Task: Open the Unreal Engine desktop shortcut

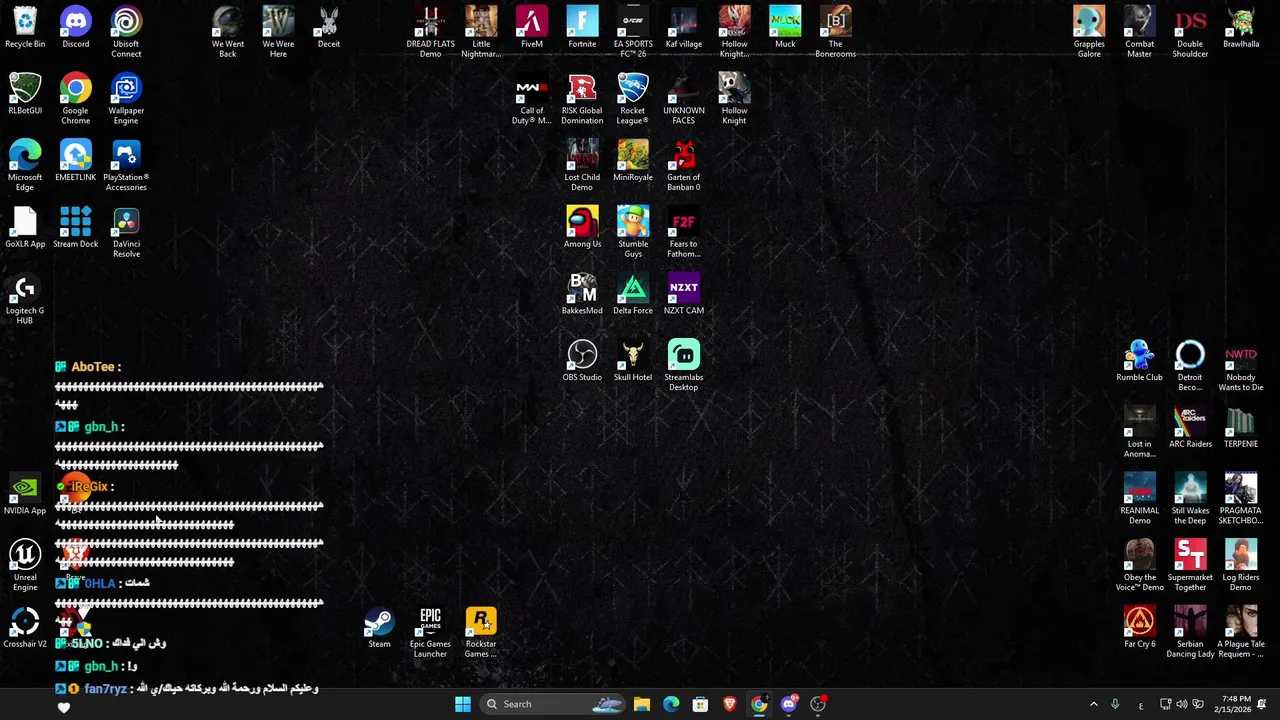Action: [25, 565]
